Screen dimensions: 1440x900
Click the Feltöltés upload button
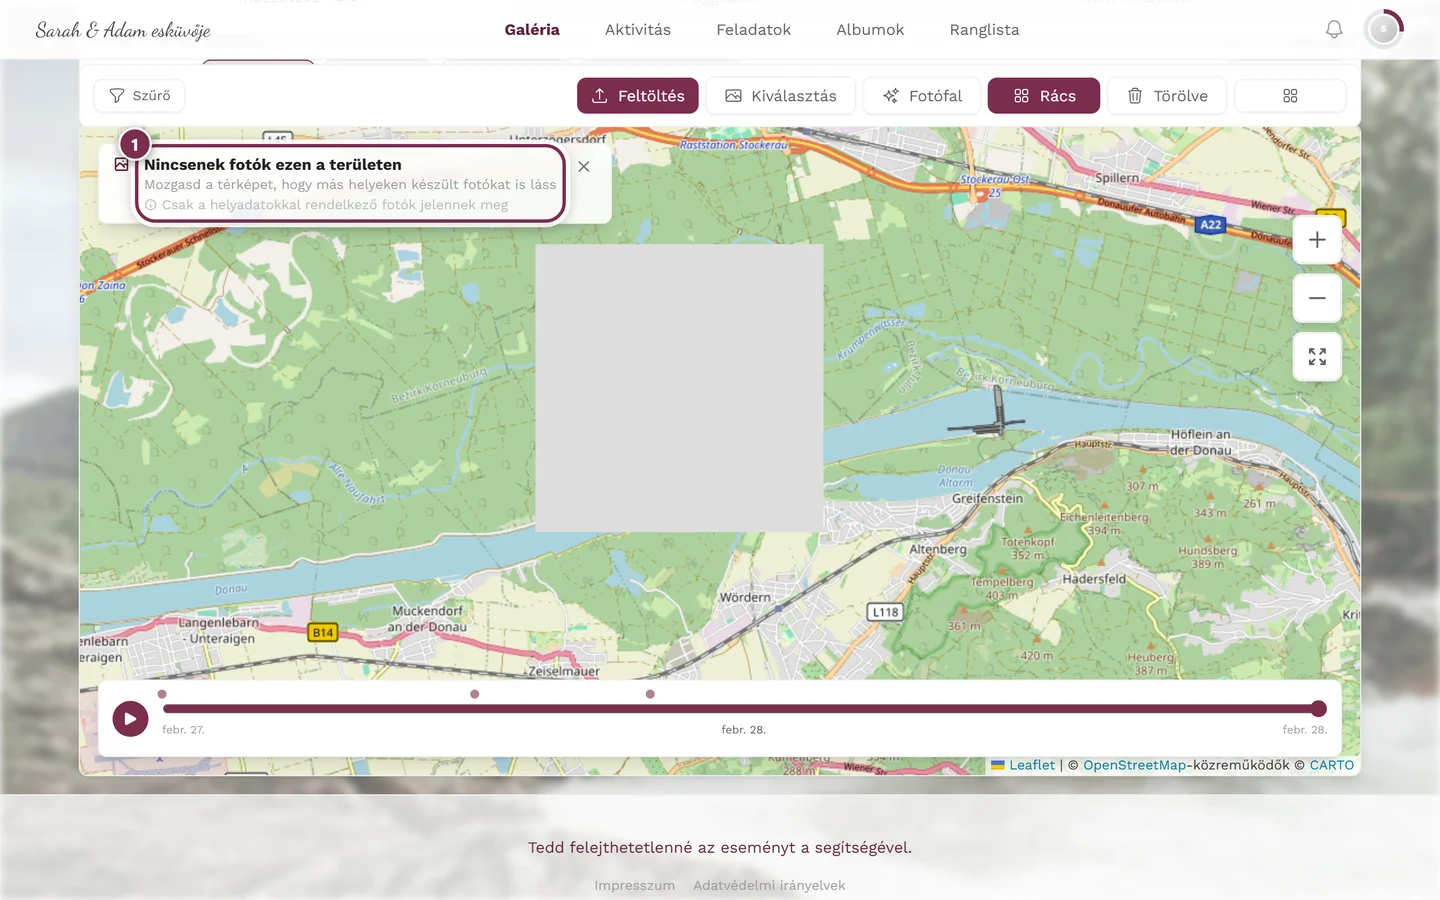tap(638, 96)
